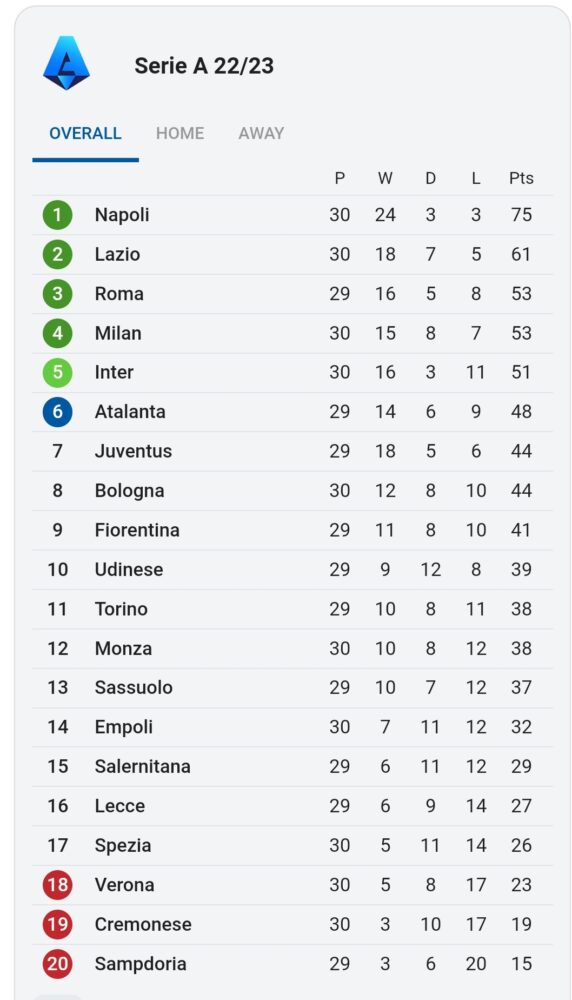
Task: Select the Fiorentina table row
Action: 293,531
